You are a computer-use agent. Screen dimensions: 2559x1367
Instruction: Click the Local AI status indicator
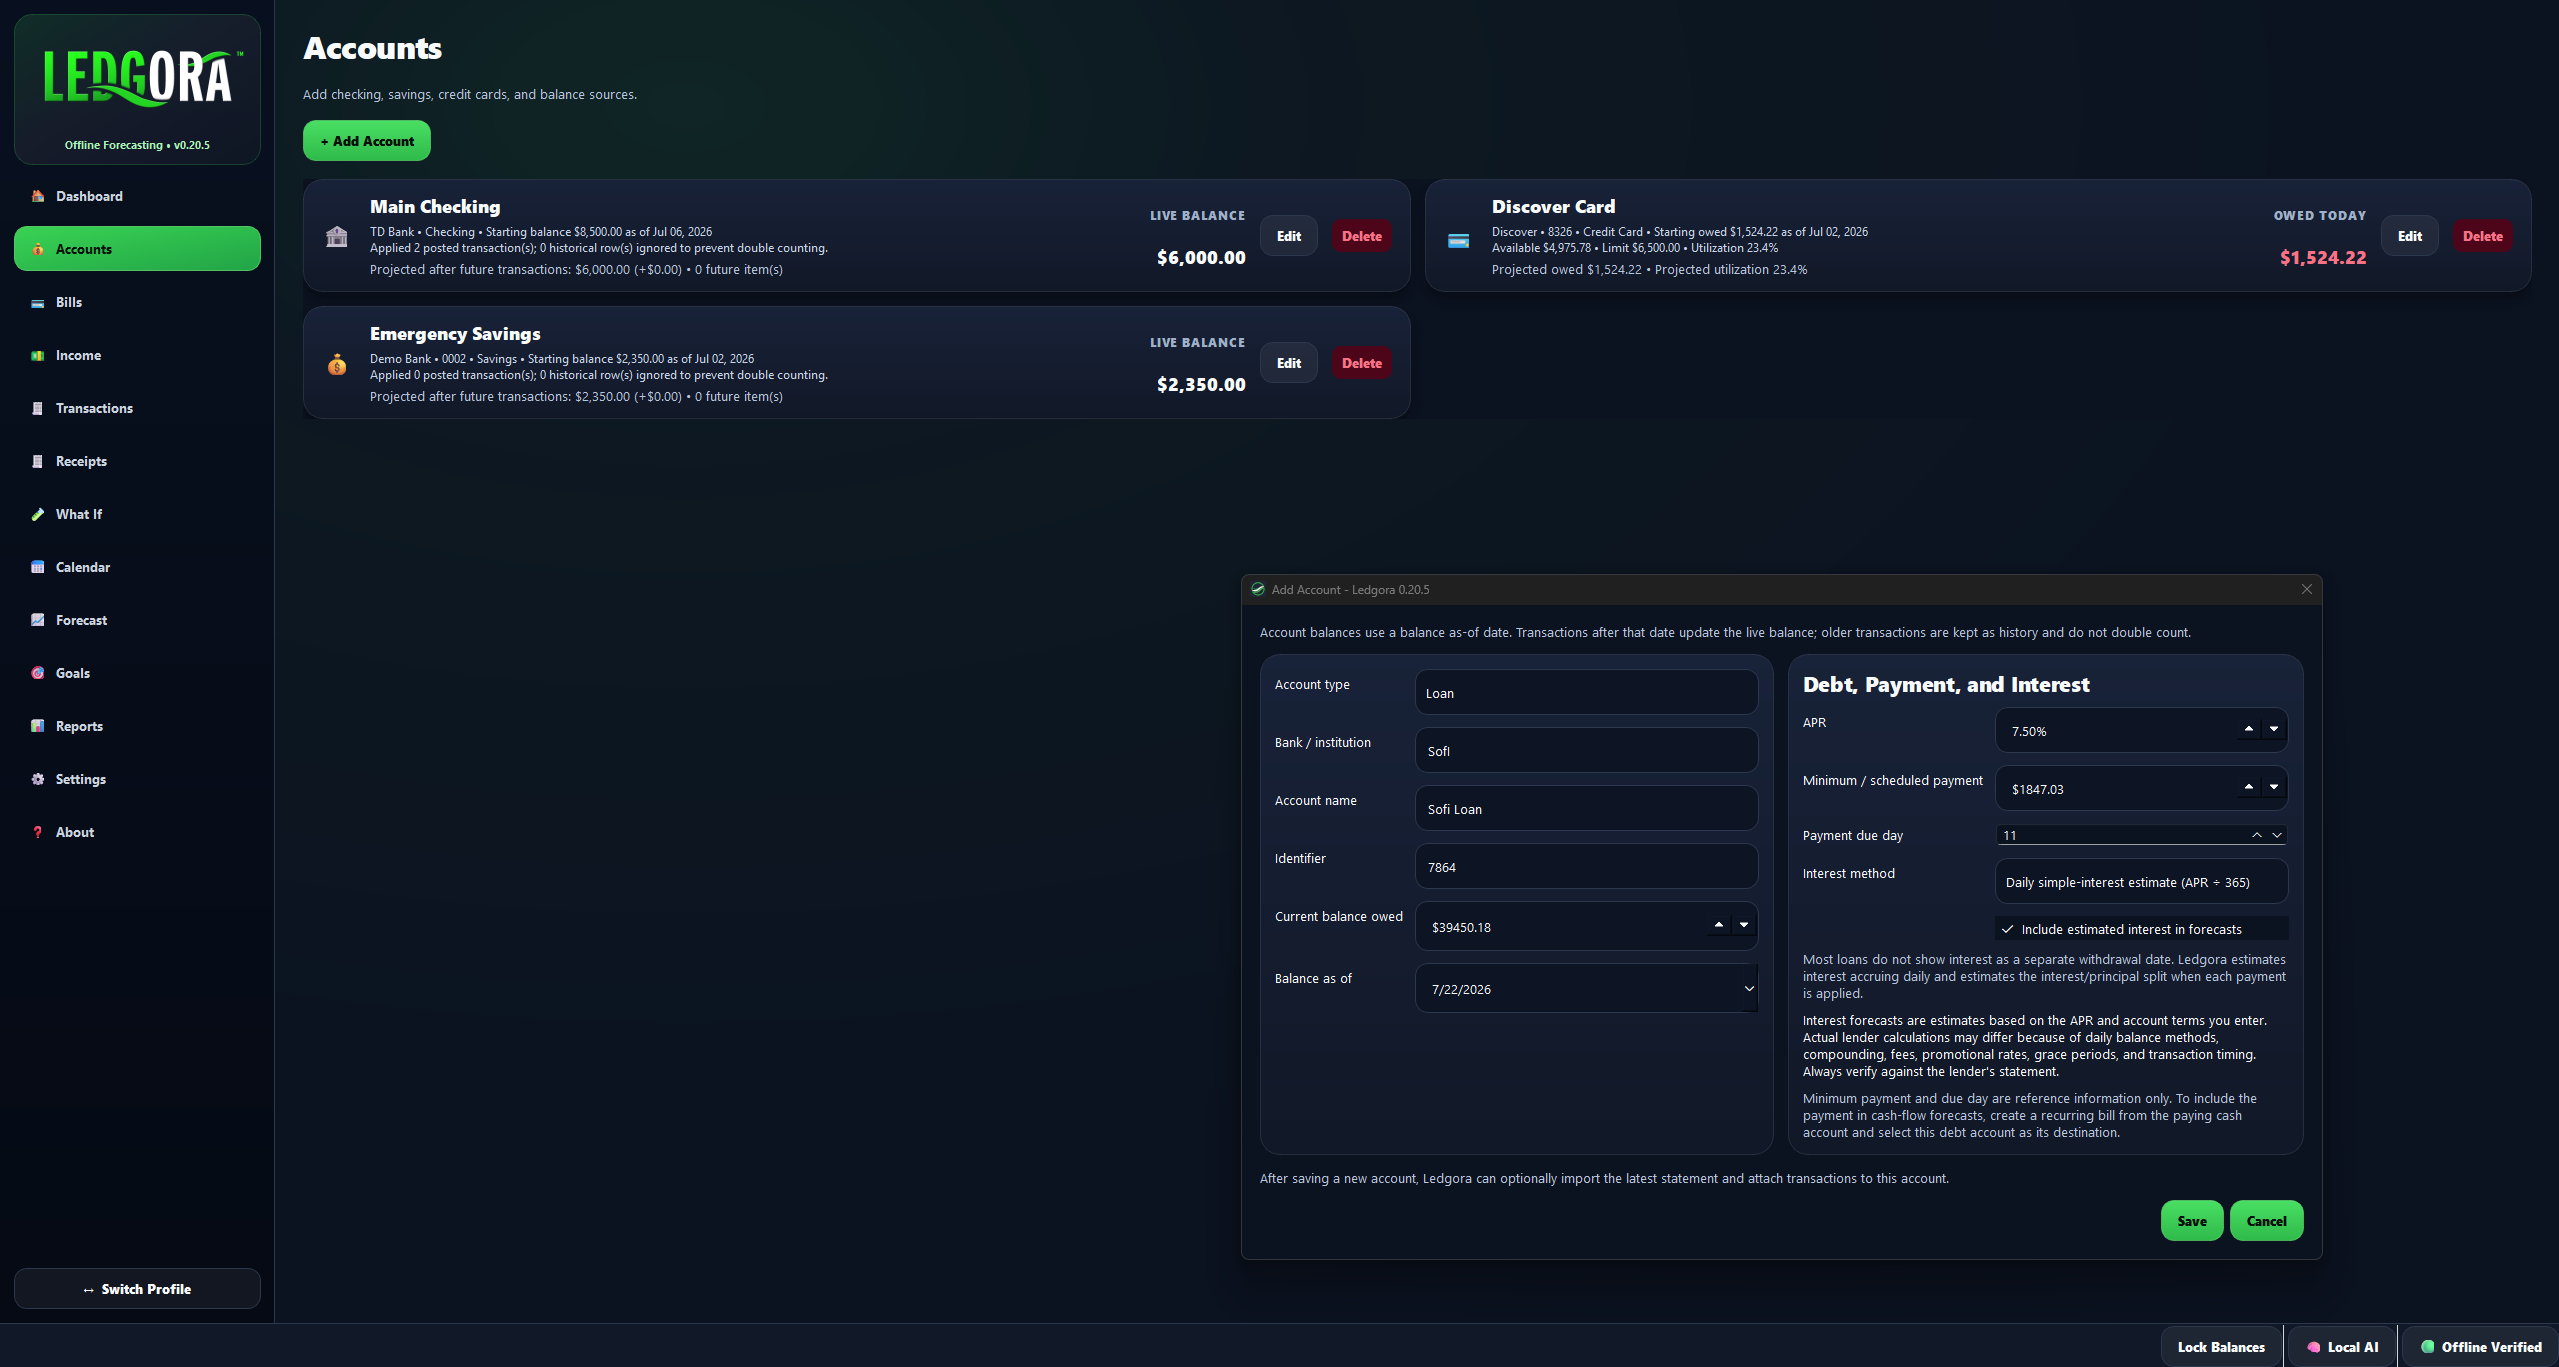[x=2342, y=1347]
